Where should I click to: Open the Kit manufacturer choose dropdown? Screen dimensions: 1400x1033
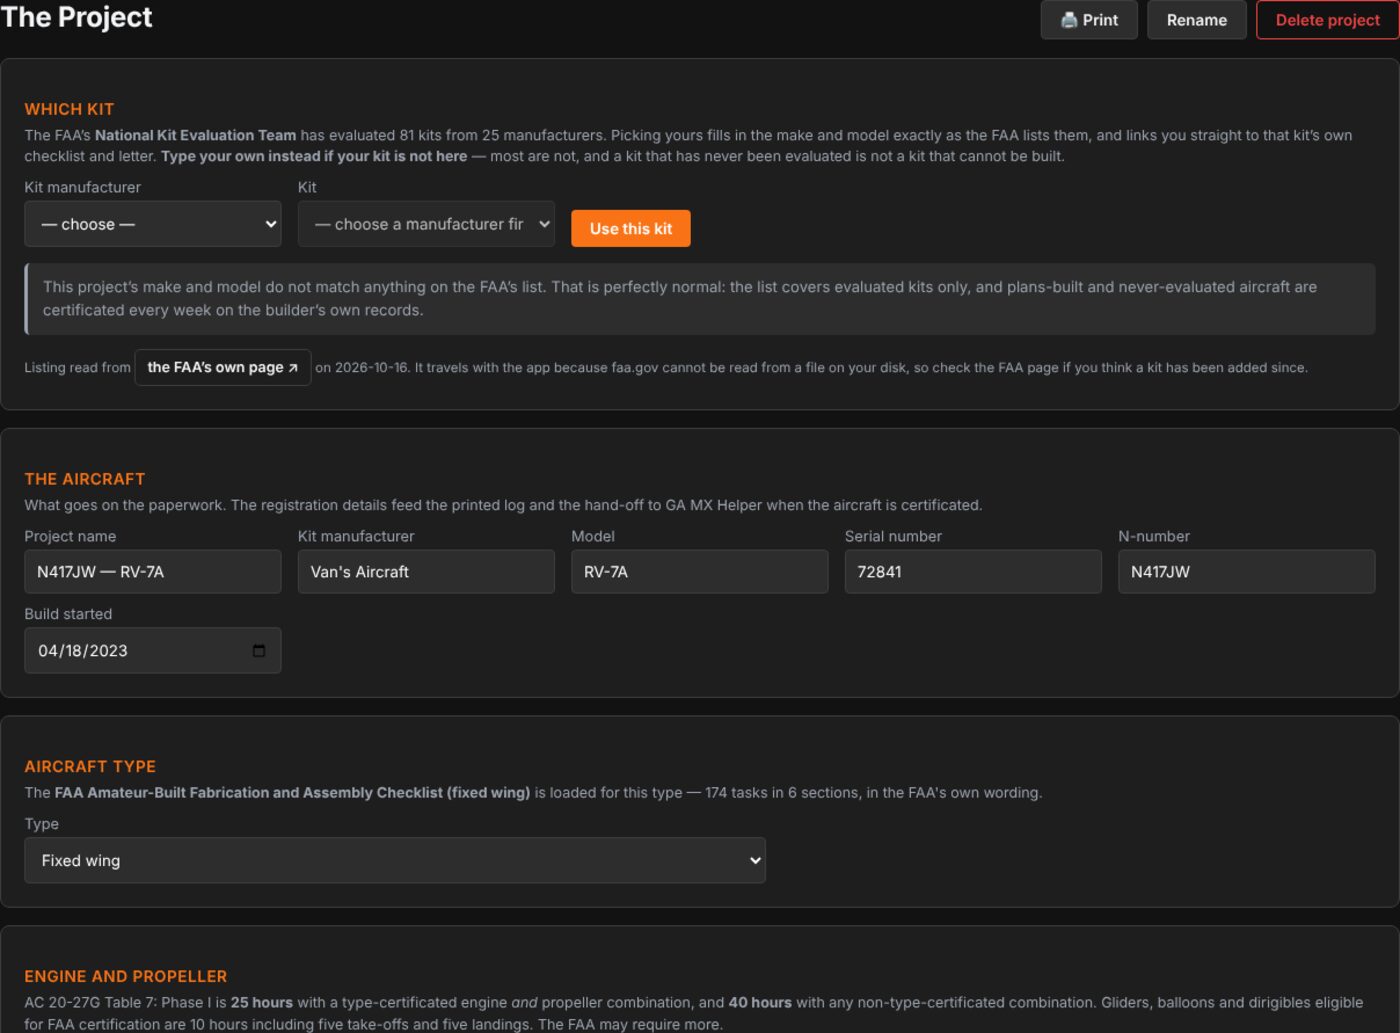(x=153, y=224)
